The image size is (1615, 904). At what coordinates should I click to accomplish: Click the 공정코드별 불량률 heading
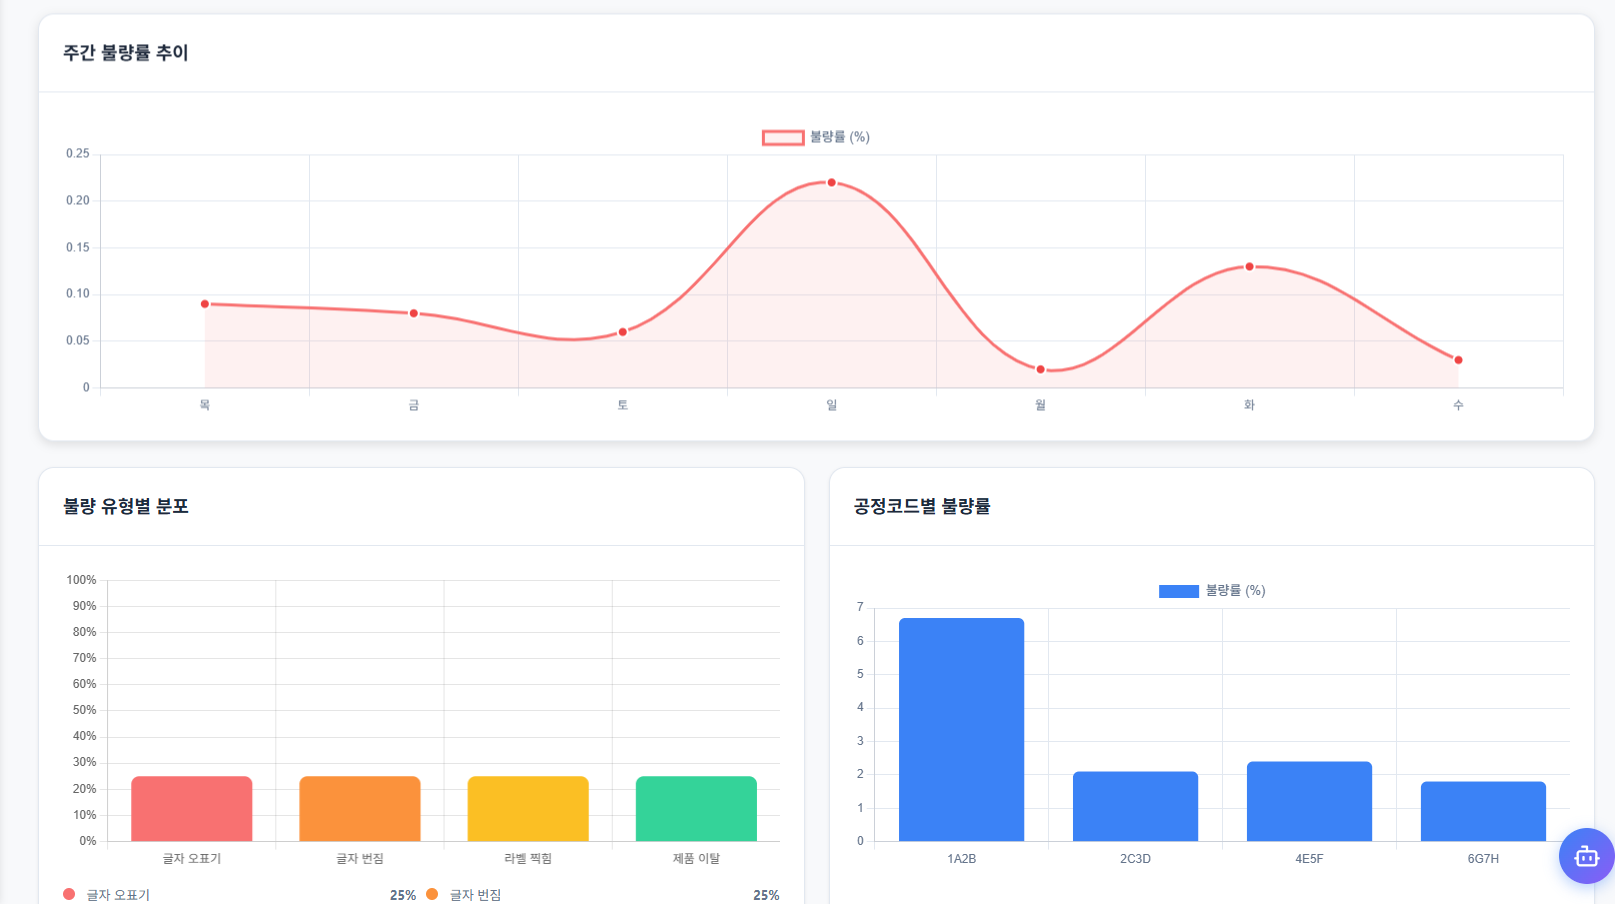(x=922, y=507)
